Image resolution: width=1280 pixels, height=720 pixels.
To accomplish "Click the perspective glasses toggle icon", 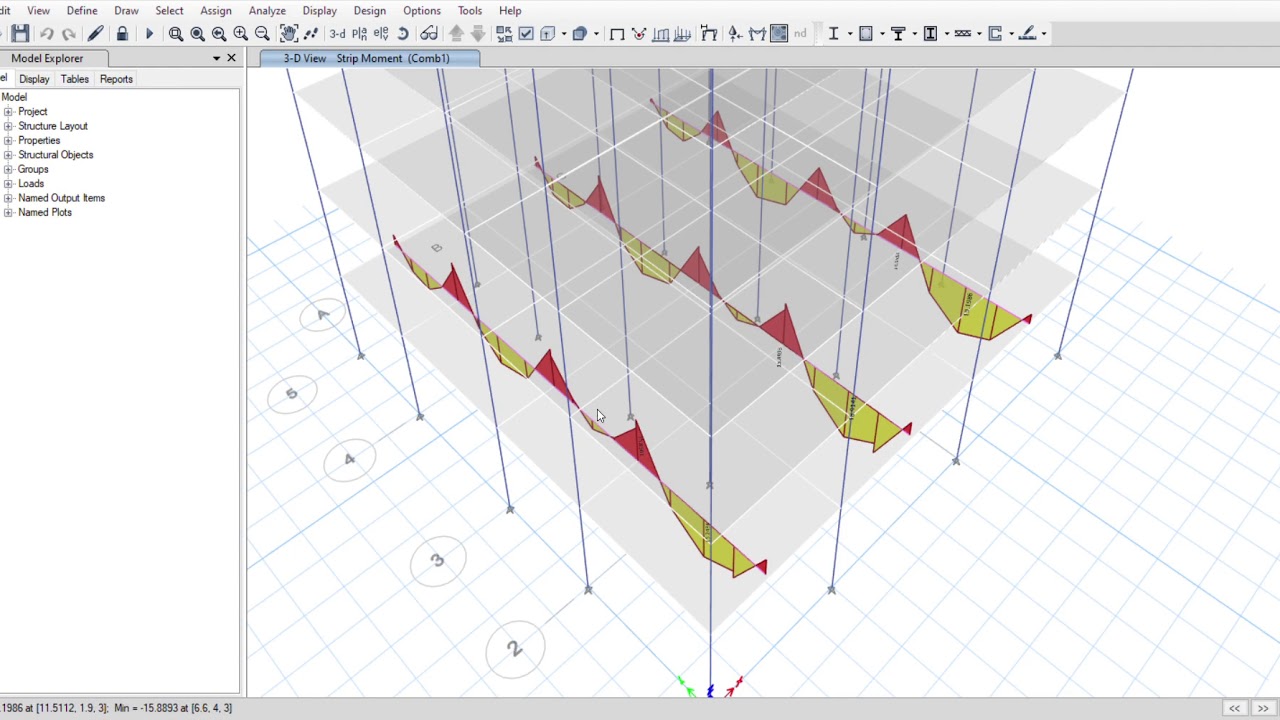I will (429, 33).
